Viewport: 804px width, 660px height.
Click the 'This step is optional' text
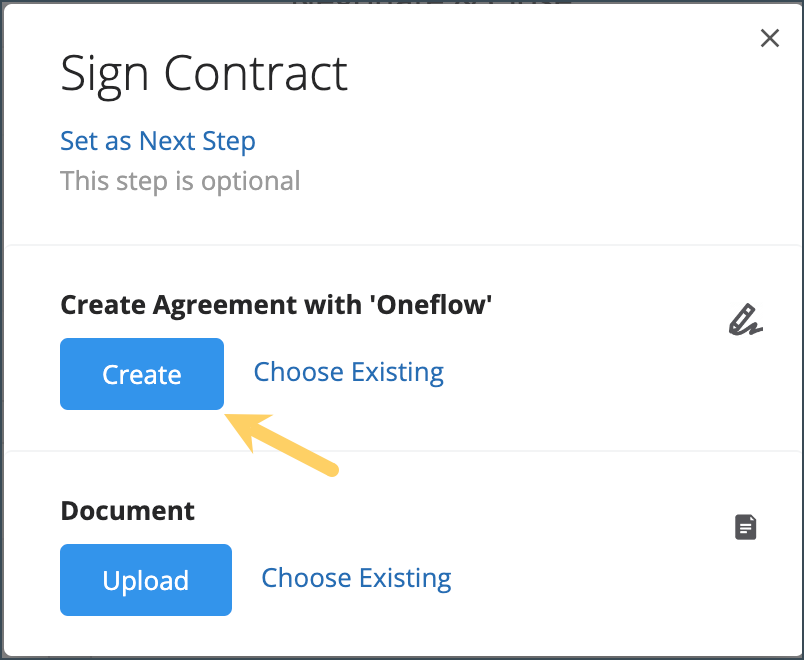pos(180,181)
